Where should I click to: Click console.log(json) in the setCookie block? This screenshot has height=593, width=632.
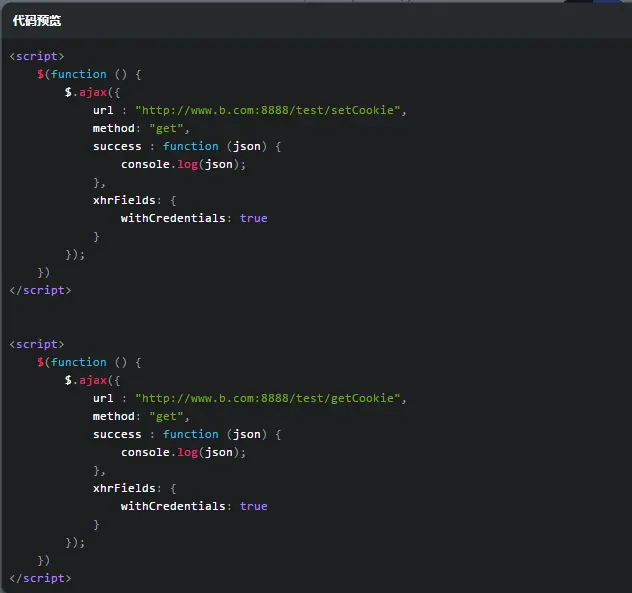(x=183, y=164)
